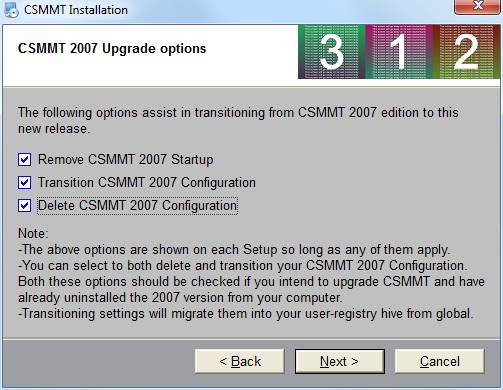Click the "Transition CSMMT 2007 Configuration" label text
The width and height of the screenshot is (503, 390).
147,183
